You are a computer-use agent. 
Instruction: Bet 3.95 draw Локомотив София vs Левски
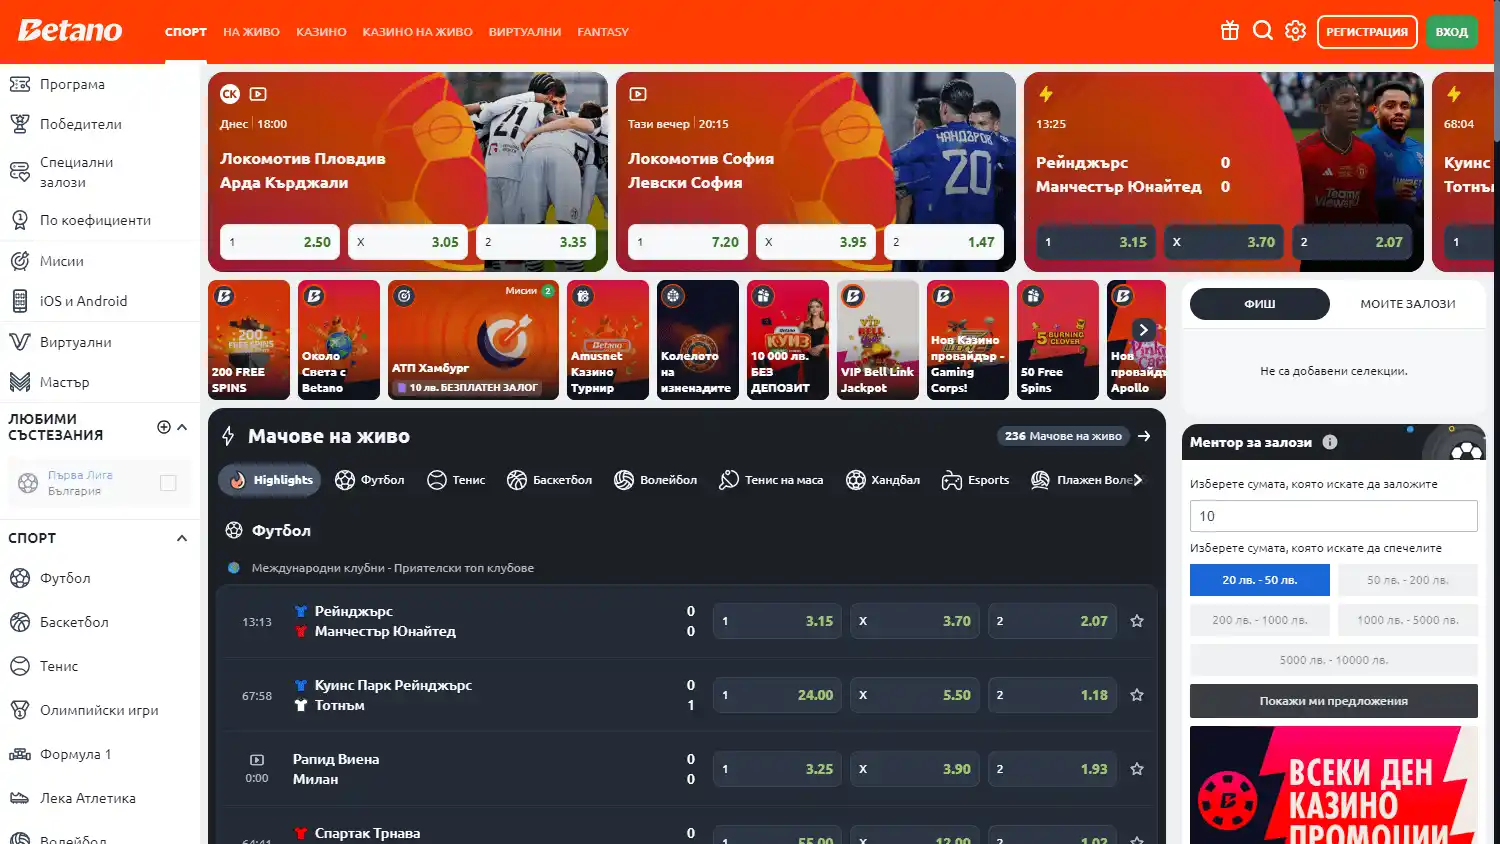click(816, 242)
